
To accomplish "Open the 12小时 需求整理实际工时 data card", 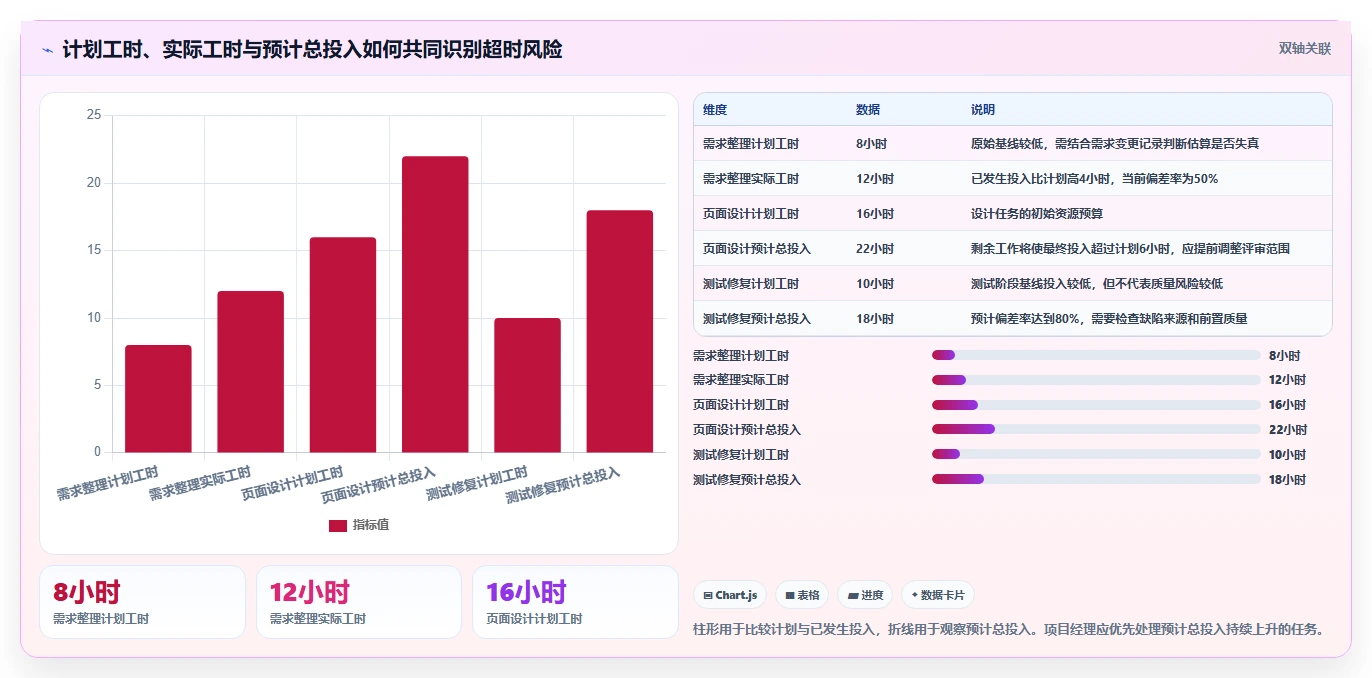I will pos(359,602).
